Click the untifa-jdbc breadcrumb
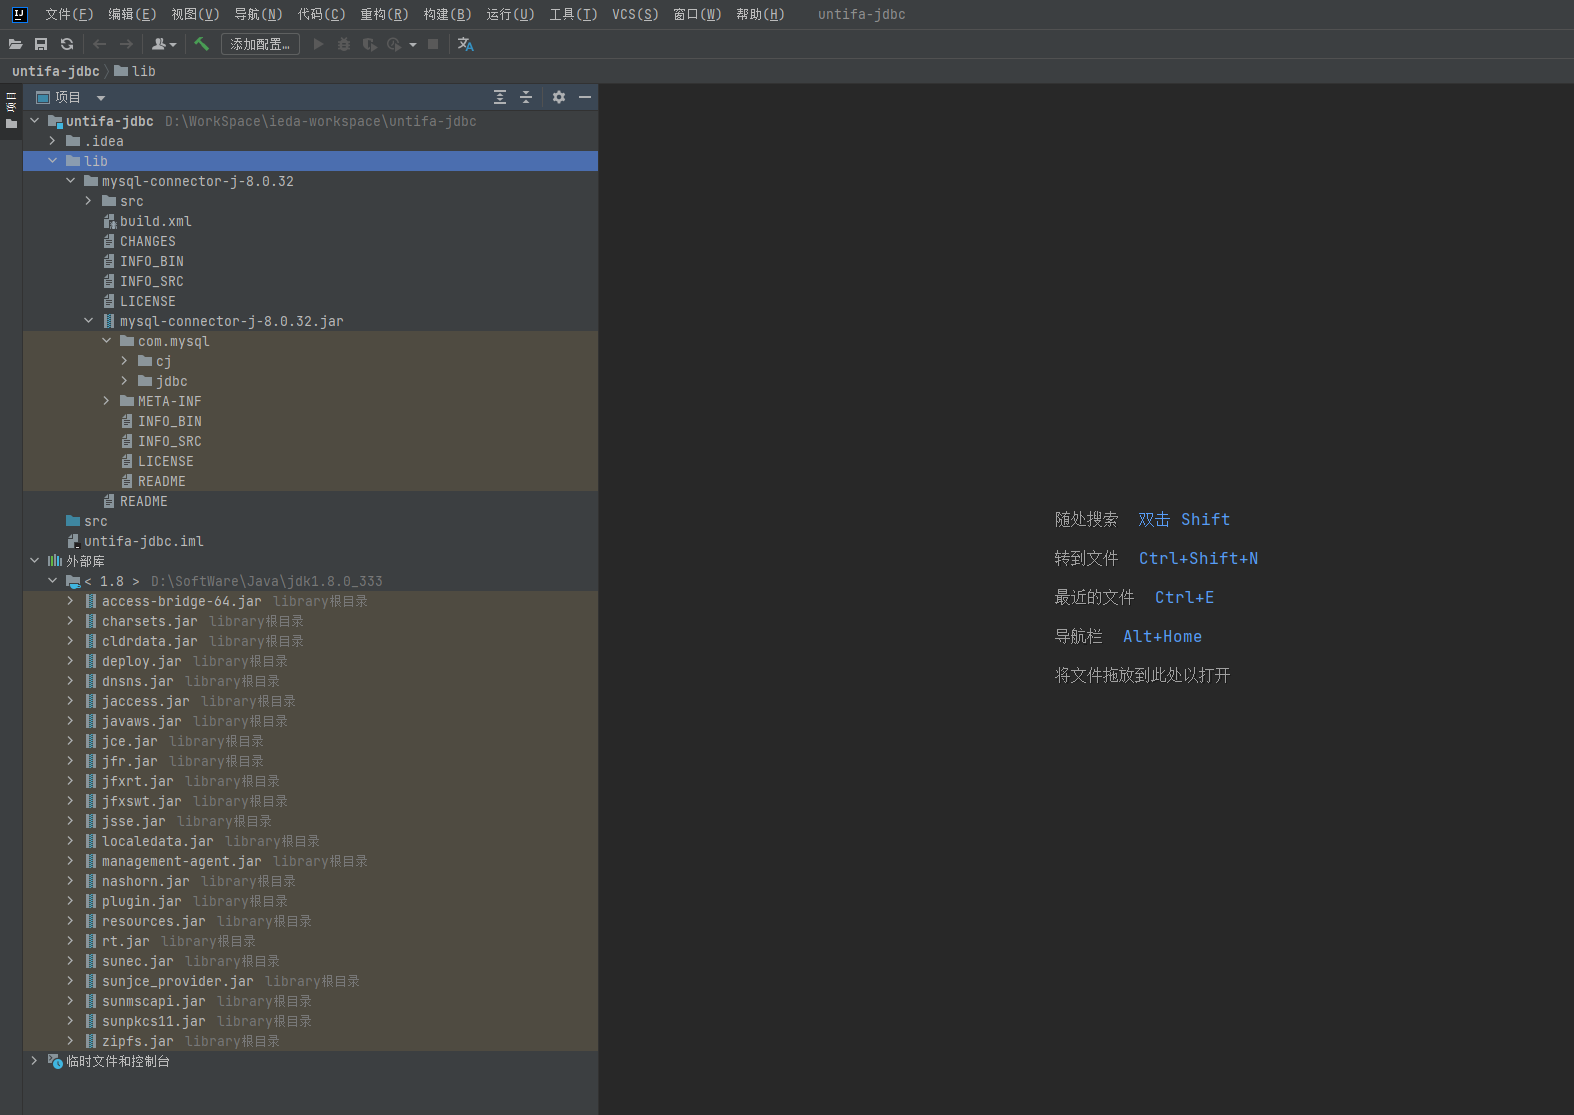Image resolution: width=1574 pixels, height=1115 pixels. coord(55,71)
